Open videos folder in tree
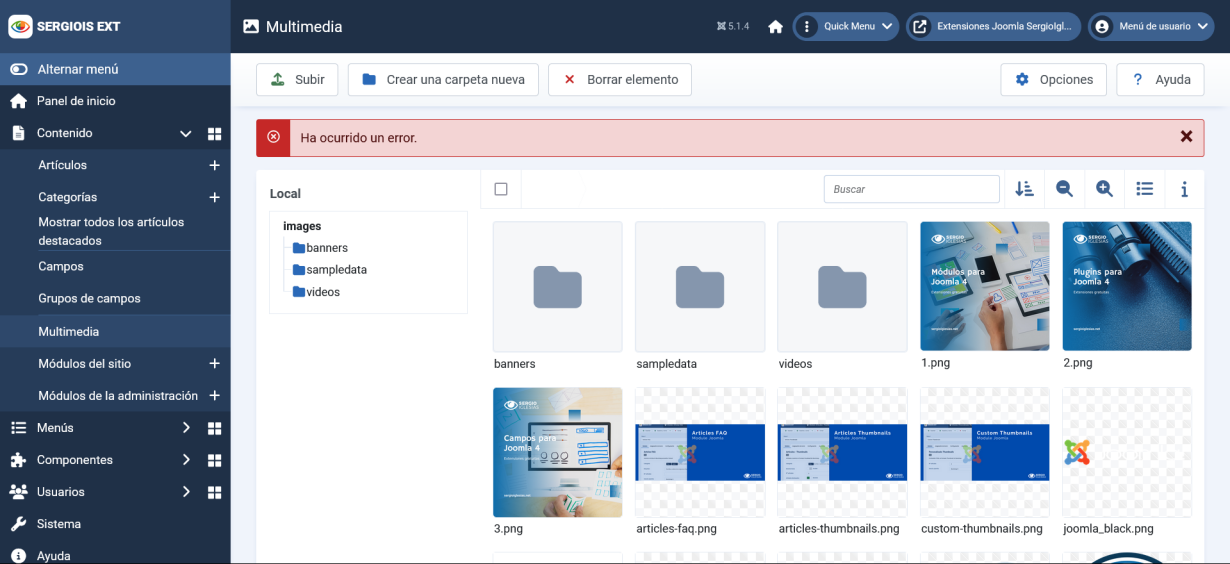Image resolution: width=1230 pixels, height=564 pixels. [x=316, y=292]
